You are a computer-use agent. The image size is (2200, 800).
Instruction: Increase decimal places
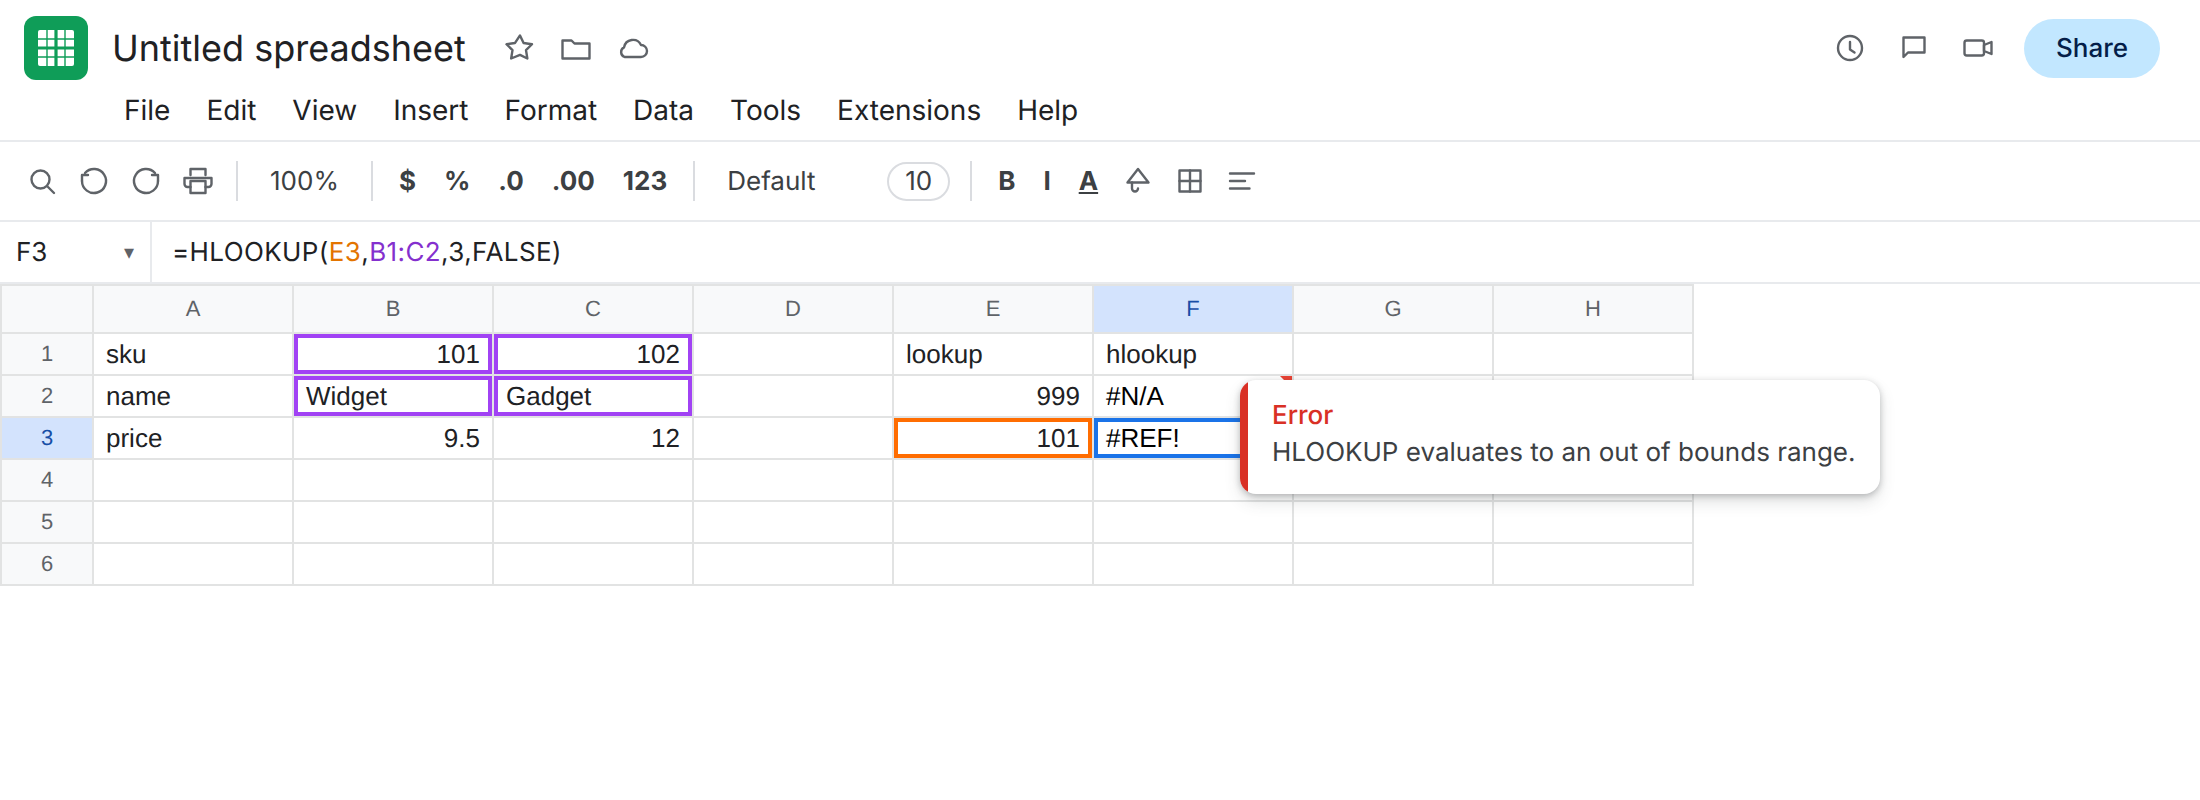click(573, 181)
